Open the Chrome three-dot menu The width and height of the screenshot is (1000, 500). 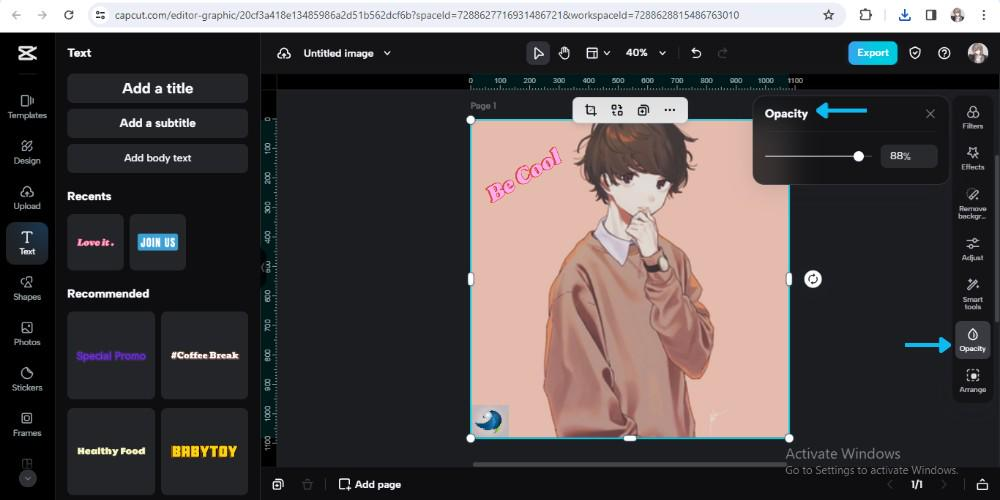[x=984, y=15]
